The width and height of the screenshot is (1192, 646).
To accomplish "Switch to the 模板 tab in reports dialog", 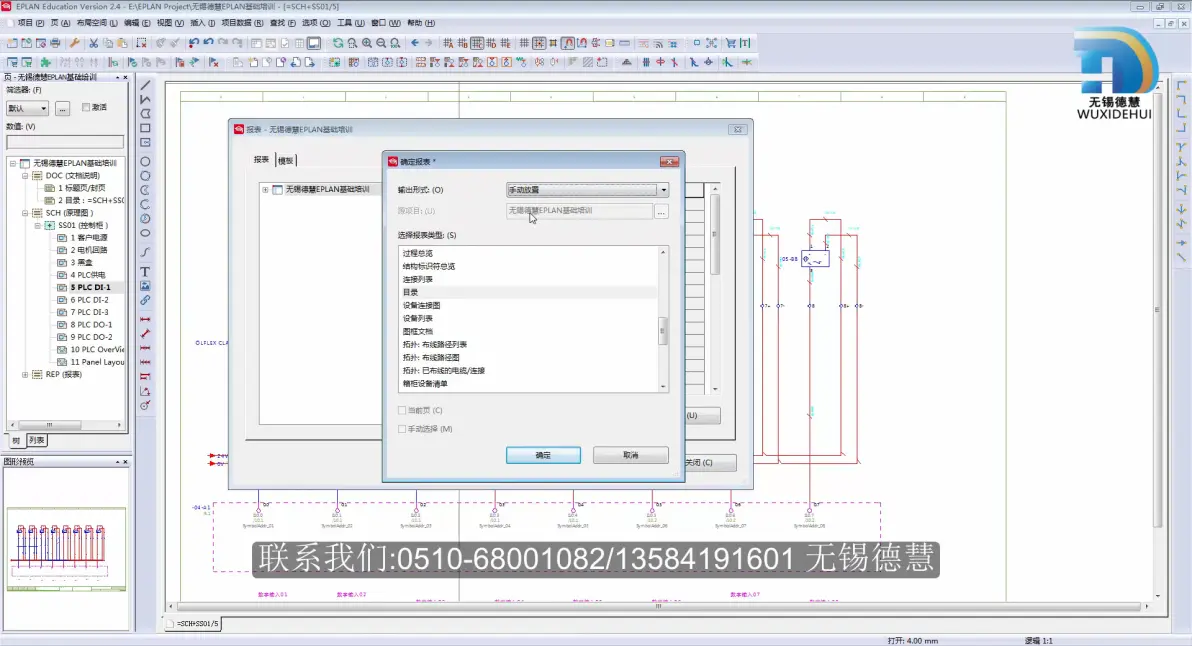I will coord(285,160).
